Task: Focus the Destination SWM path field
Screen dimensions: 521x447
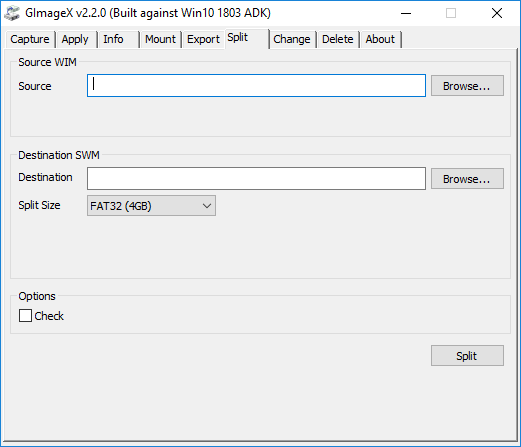Action: coord(256,178)
